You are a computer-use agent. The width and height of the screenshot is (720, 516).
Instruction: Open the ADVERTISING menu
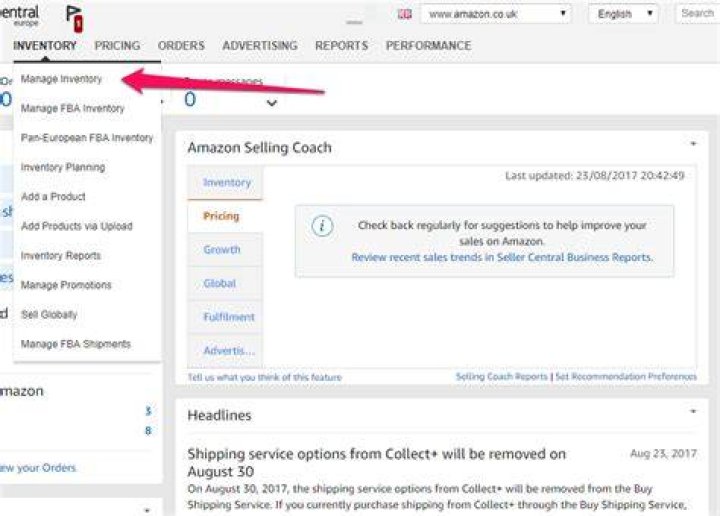coord(260,46)
